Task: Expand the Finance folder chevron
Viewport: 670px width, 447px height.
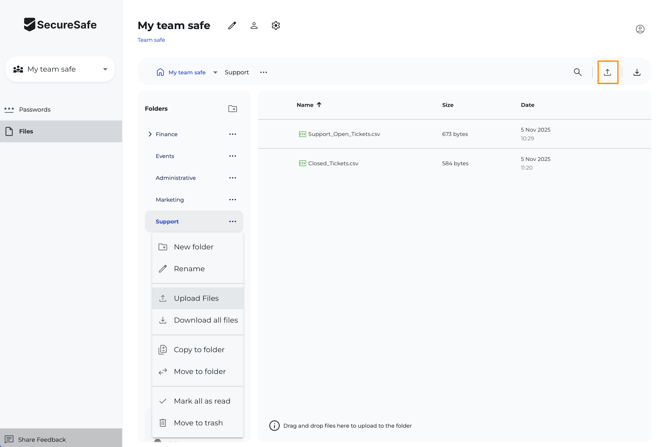Action: point(150,134)
